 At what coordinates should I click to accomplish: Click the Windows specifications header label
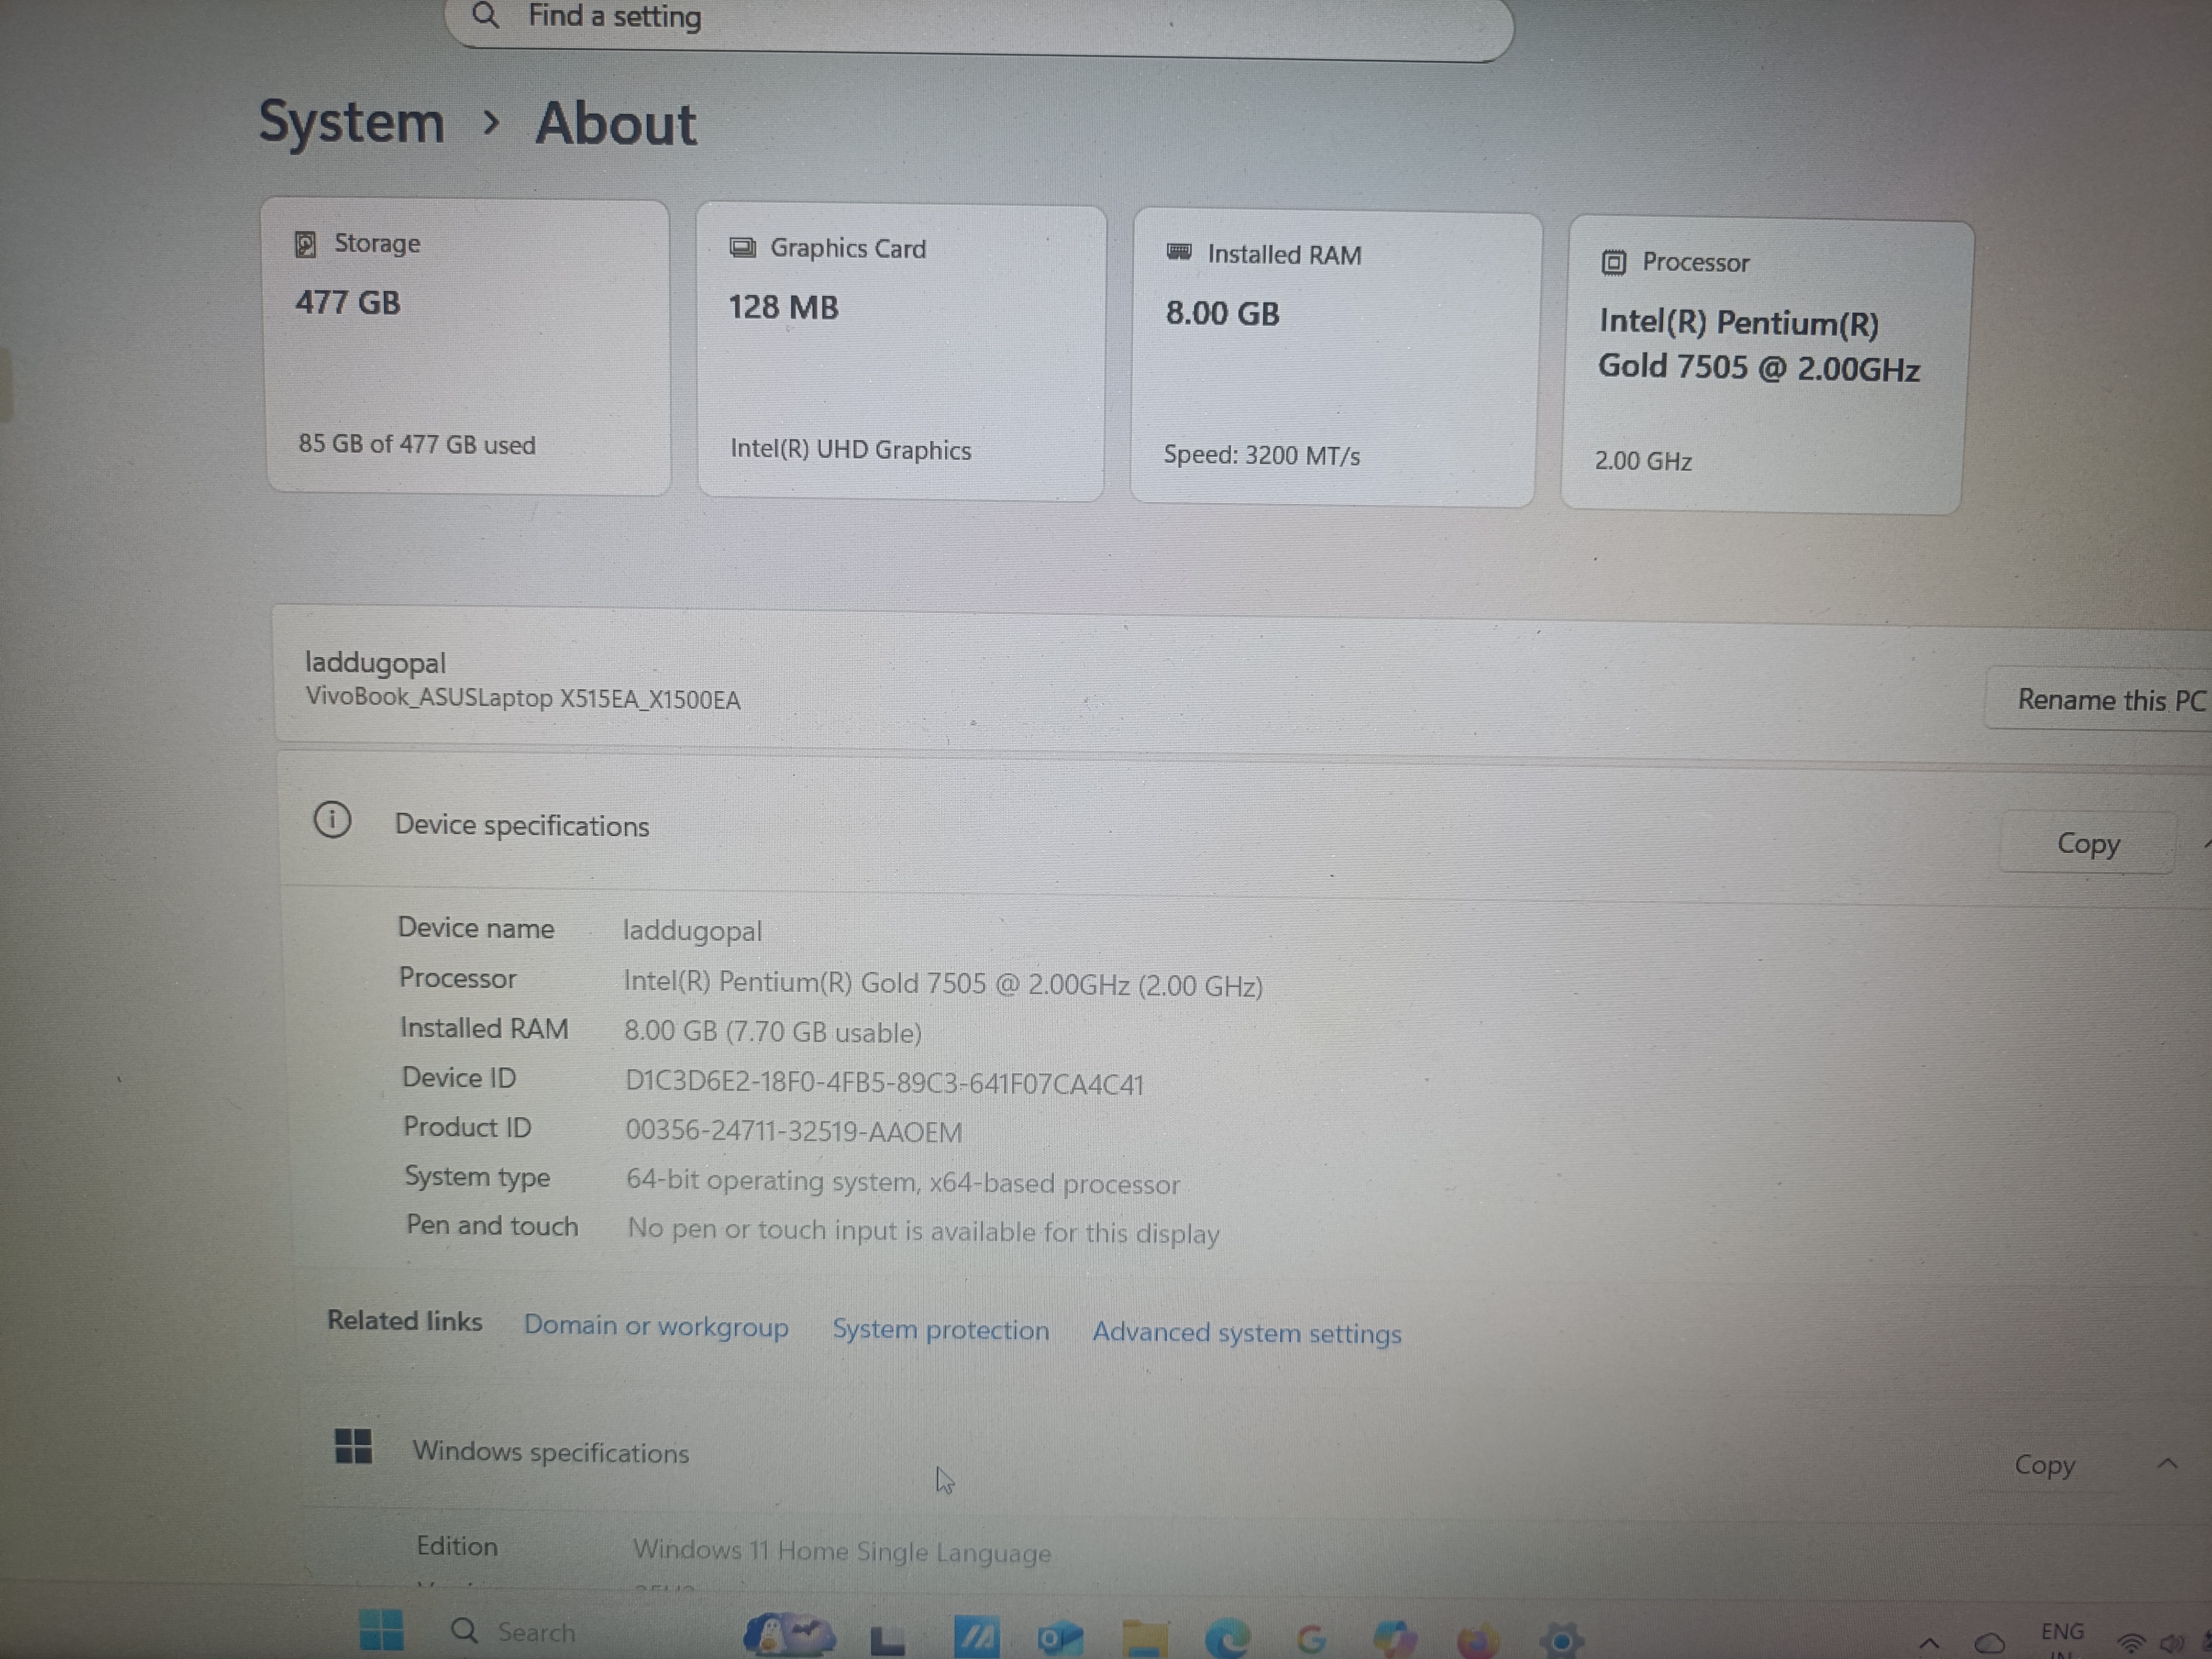tap(551, 1452)
